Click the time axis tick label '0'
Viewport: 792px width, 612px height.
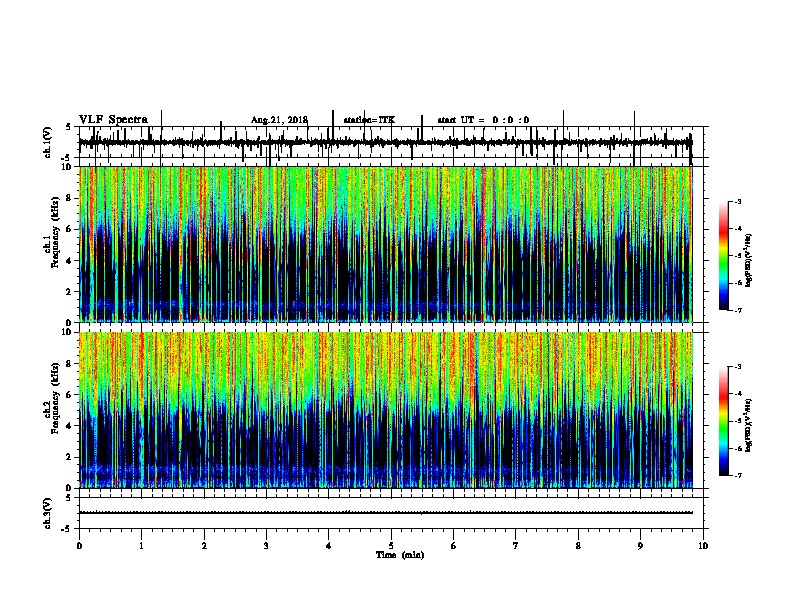pyautogui.click(x=79, y=546)
